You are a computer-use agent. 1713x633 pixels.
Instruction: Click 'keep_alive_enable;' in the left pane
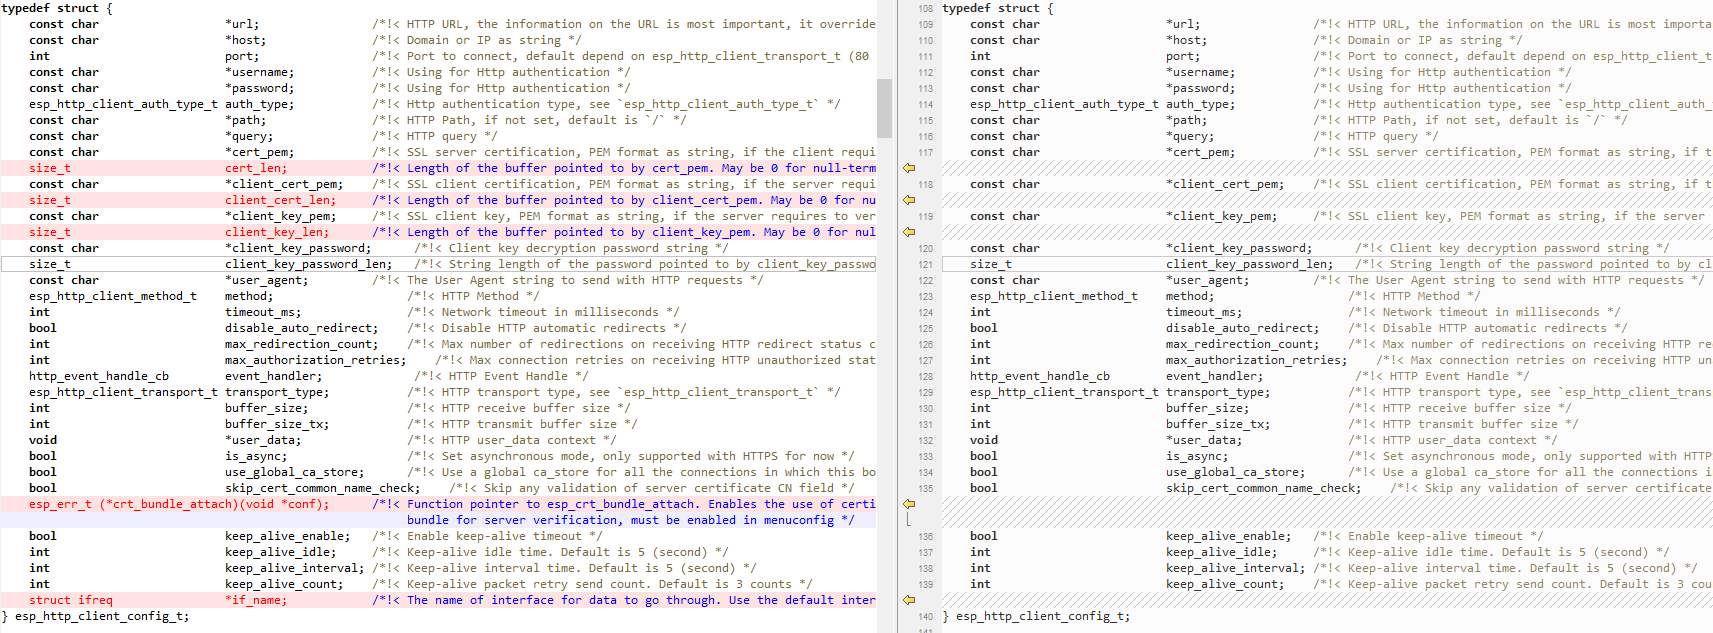(288, 536)
